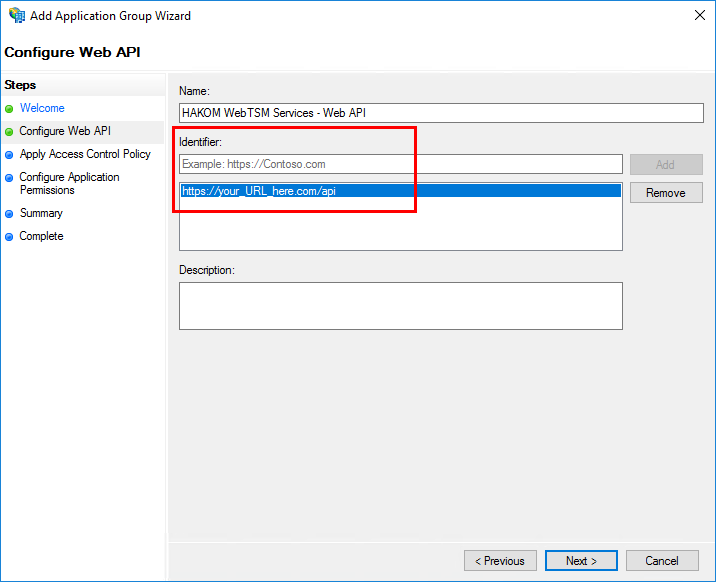Screen dimensions: 716x582
Task: Select the Summary step in the sidebar
Action: click(x=41, y=213)
